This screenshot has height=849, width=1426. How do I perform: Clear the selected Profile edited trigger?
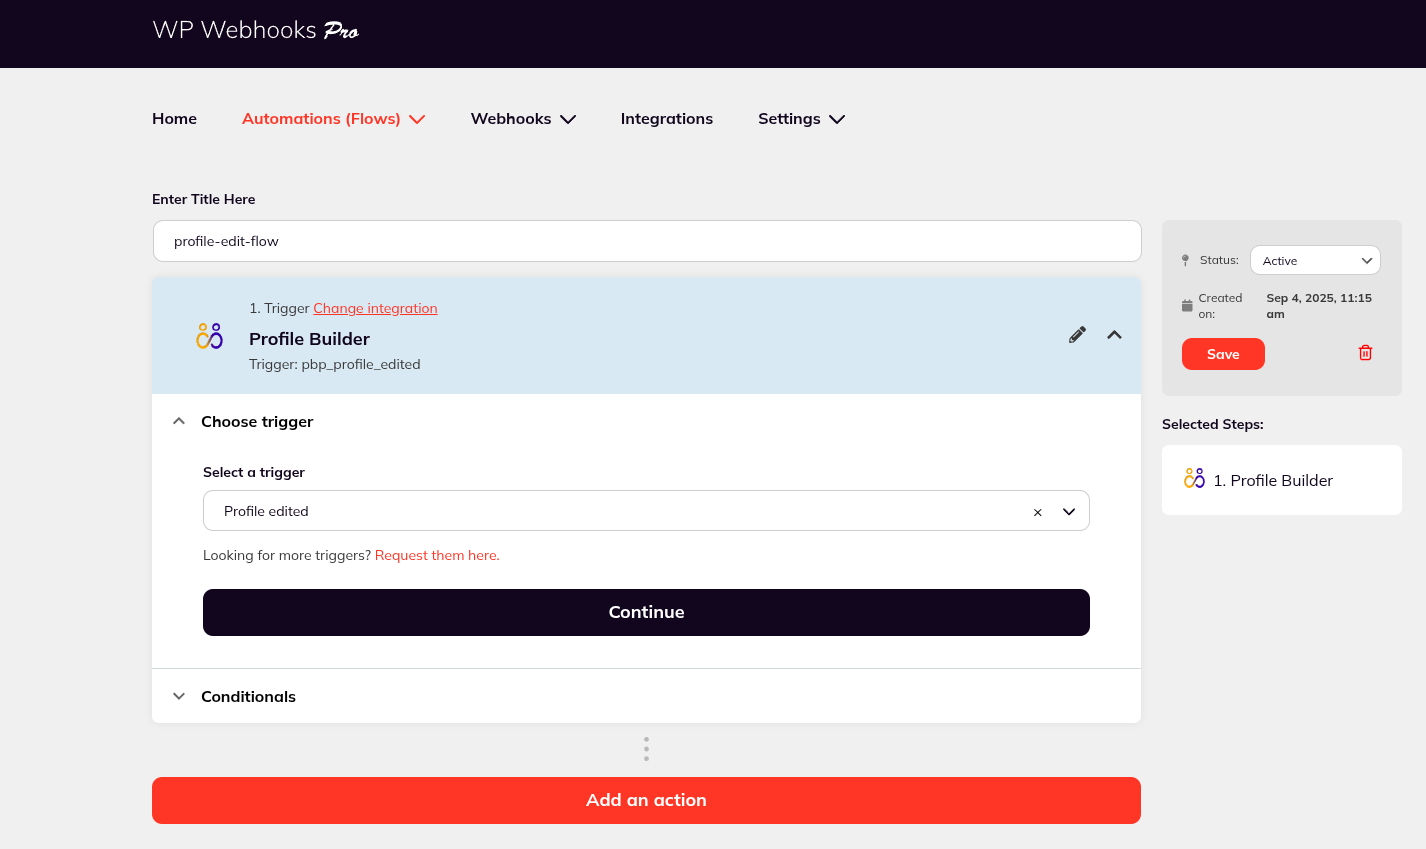pyautogui.click(x=1037, y=512)
